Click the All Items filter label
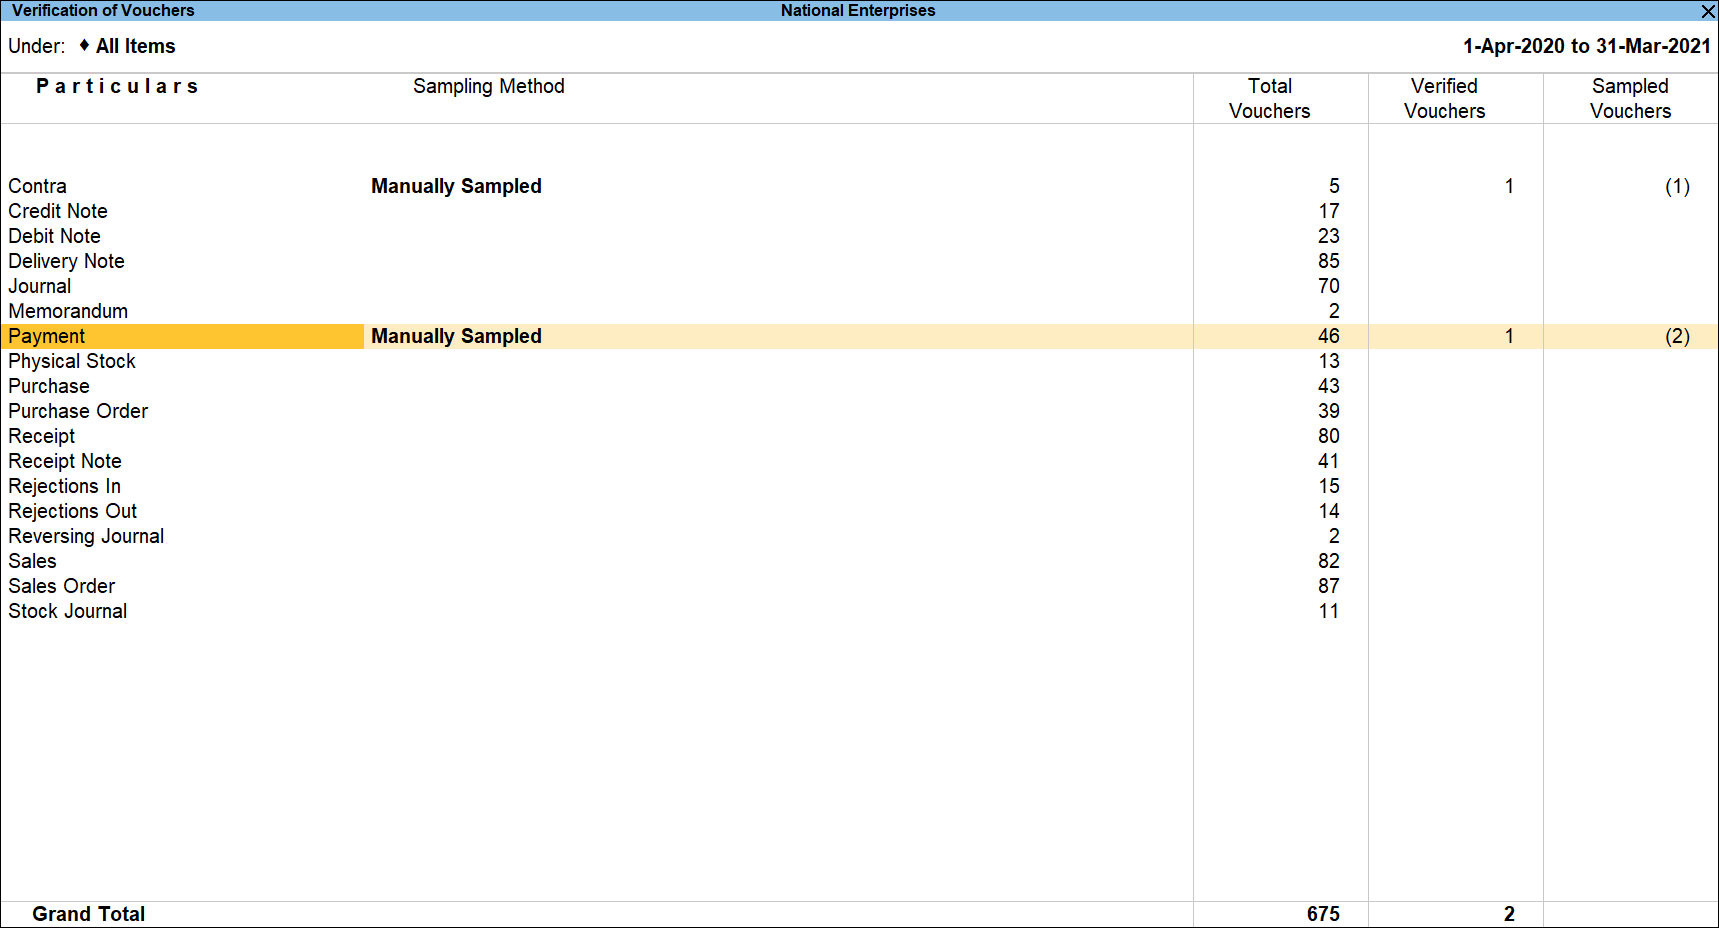Image resolution: width=1719 pixels, height=928 pixels. [135, 46]
